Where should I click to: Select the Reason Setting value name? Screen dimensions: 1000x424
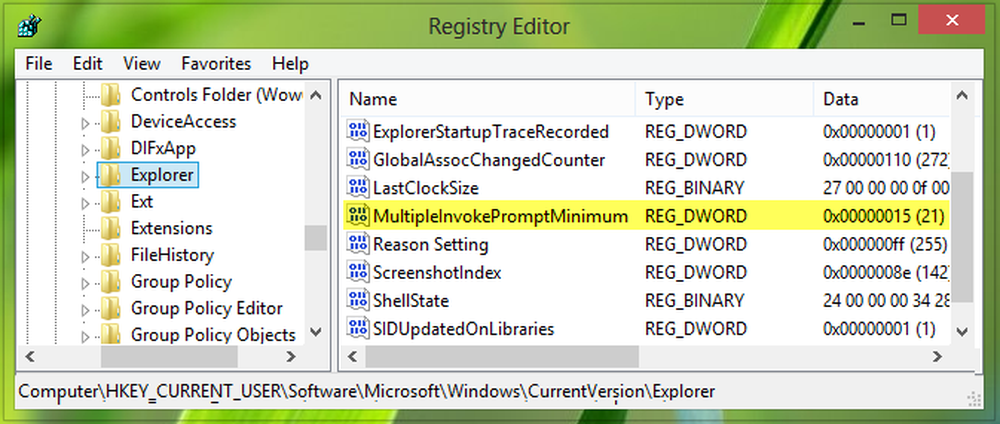[x=431, y=244]
